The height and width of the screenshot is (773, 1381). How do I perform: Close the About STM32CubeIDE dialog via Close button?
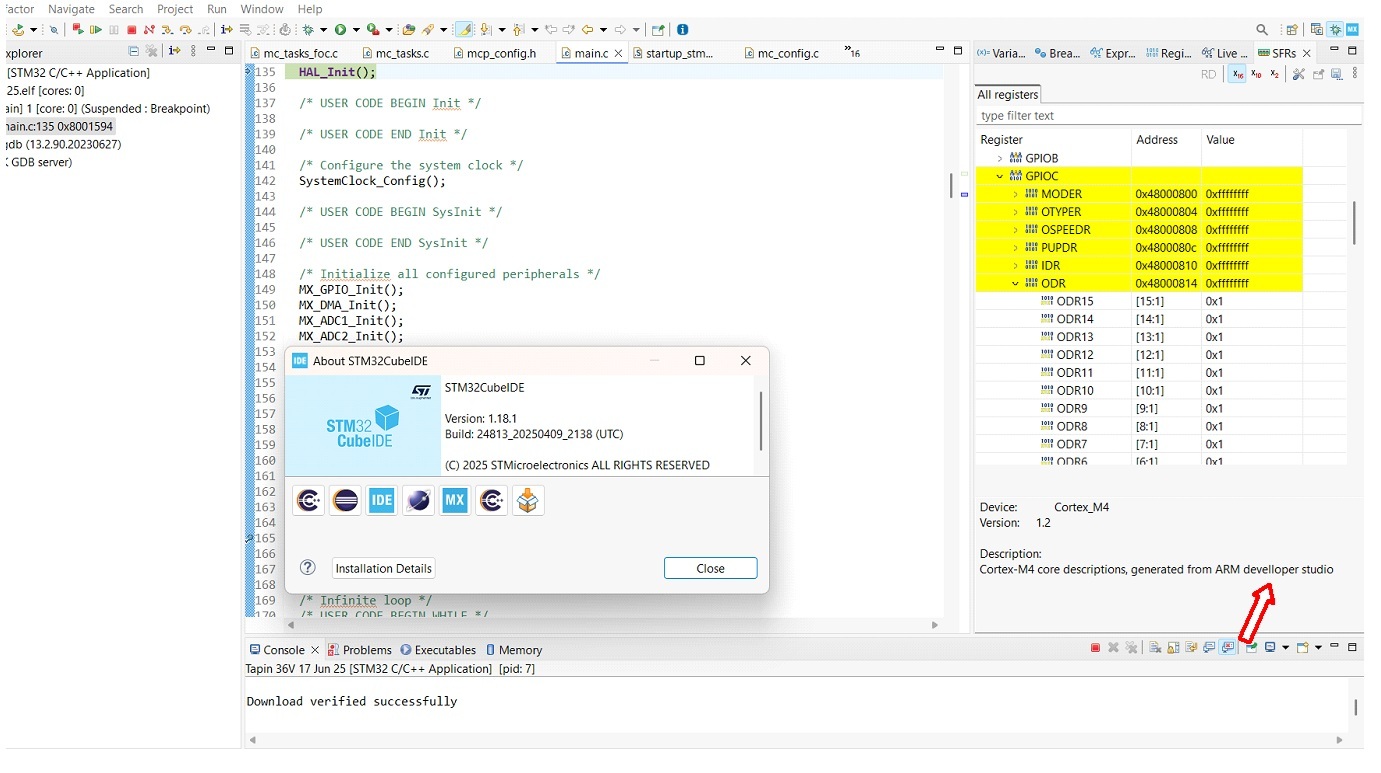point(710,568)
